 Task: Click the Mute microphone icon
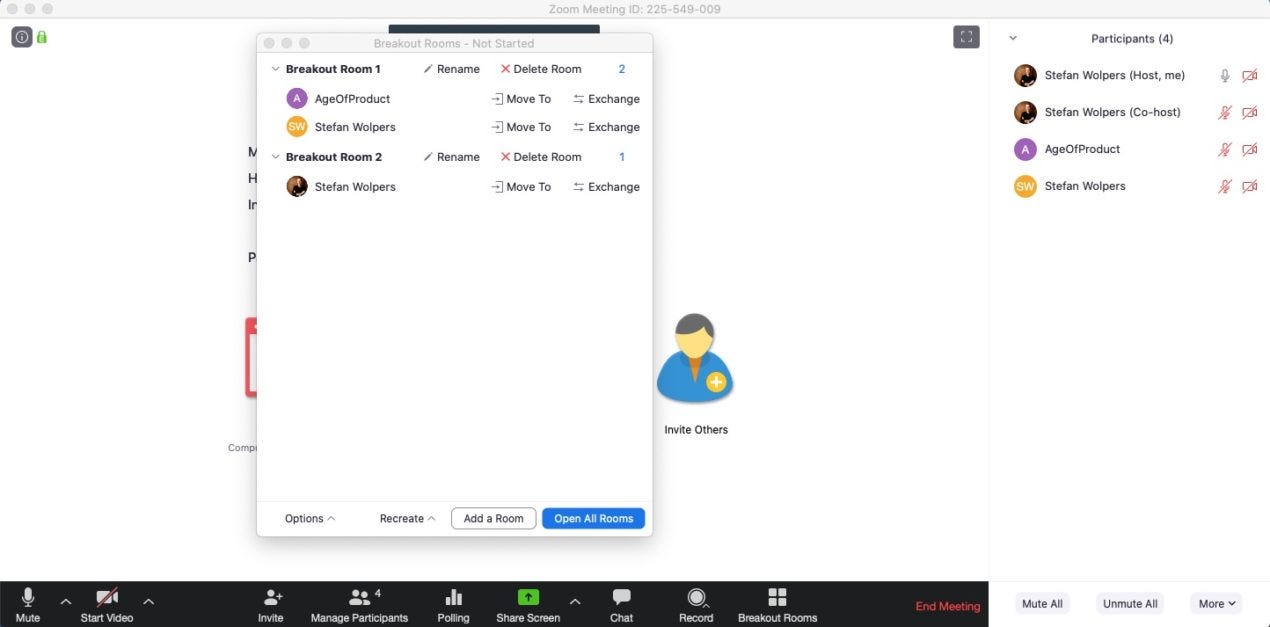coord(28,597)
